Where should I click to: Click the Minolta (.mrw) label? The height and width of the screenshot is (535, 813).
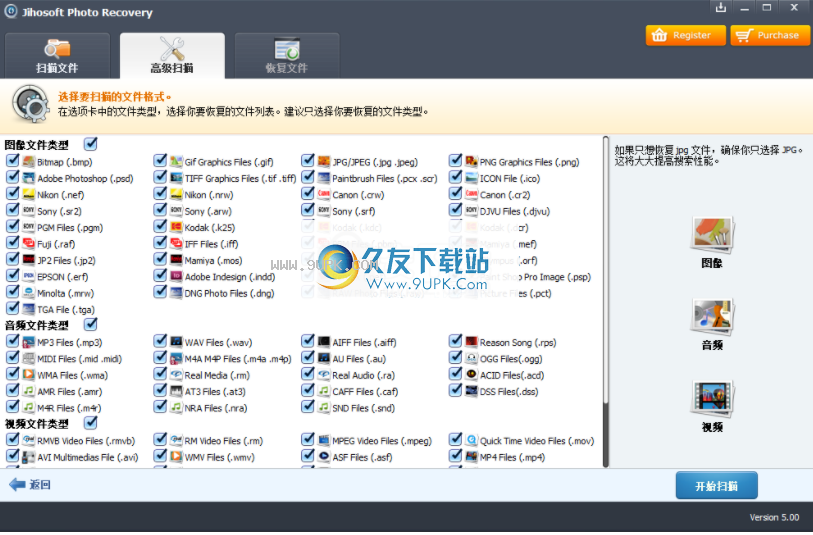click(65, 293)
